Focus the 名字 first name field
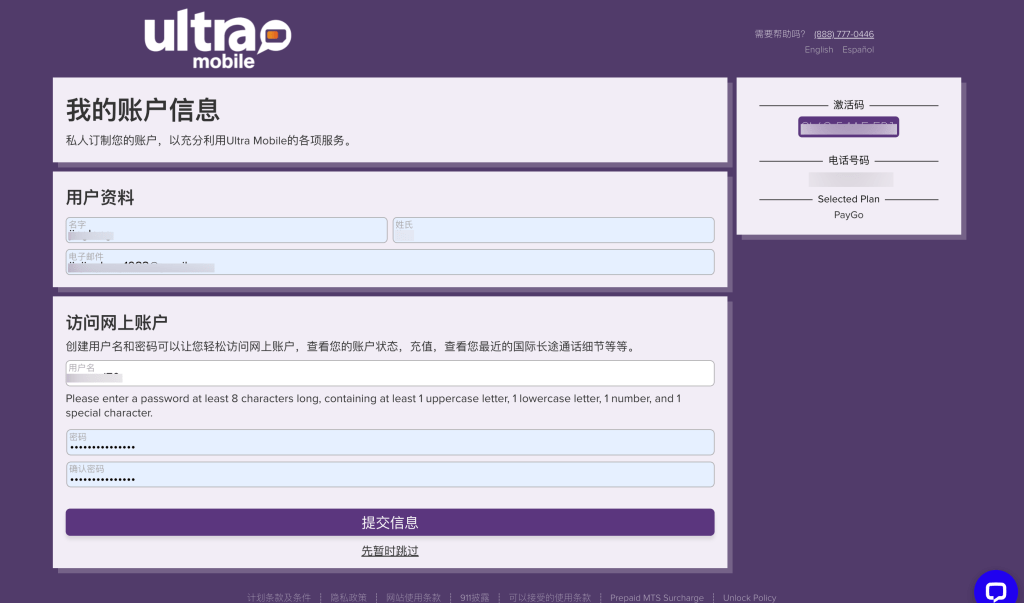The width and height of the screenshot is (1024, 603). [x=227, y=230]
